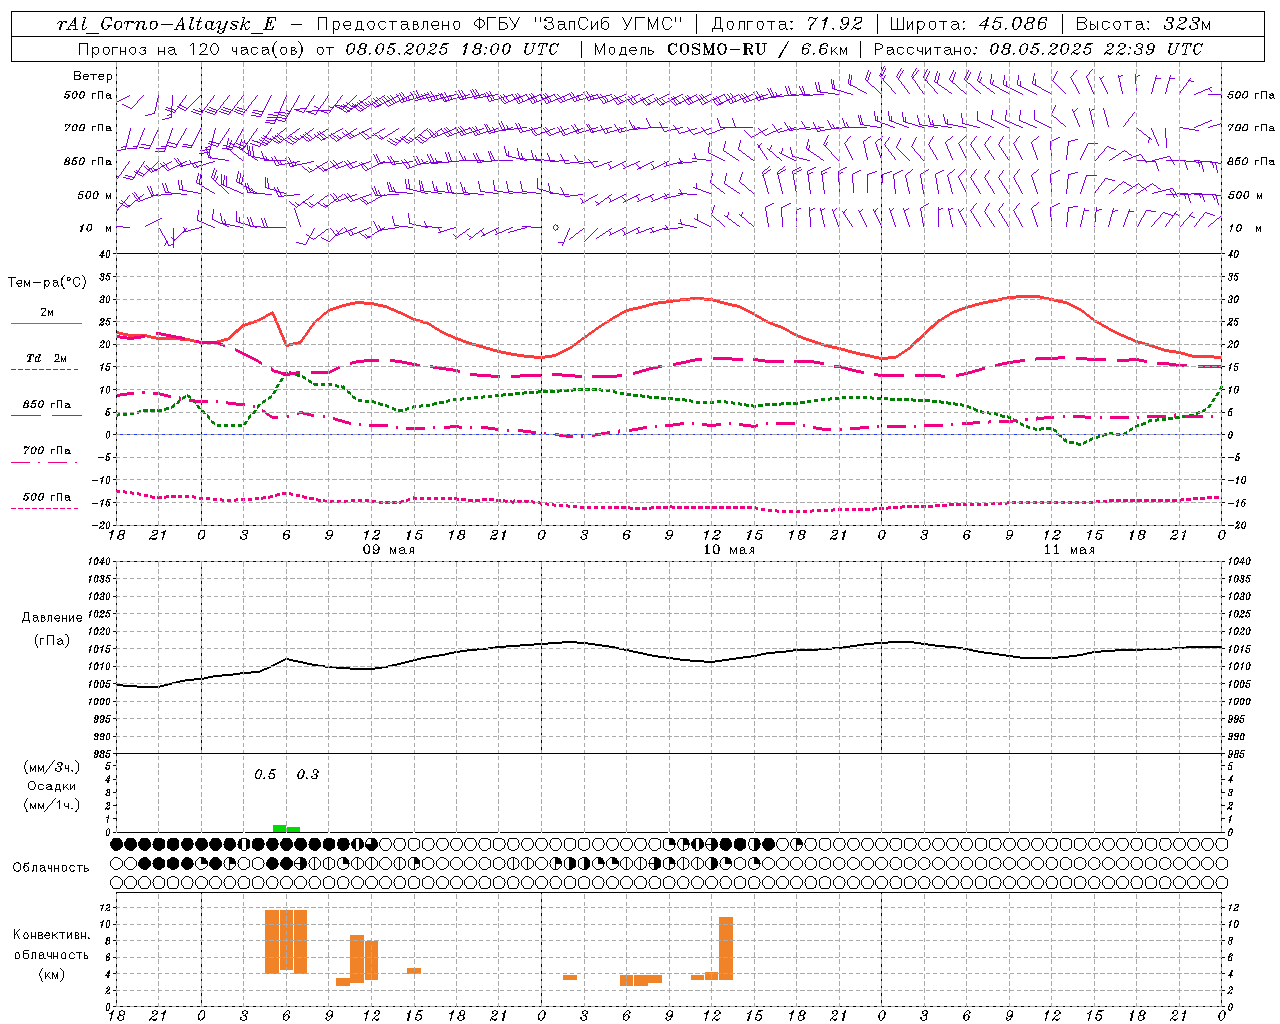This screenshot has width=1280, height=1024.
Task: Click the 850 гПа legend label
Action: 47,405
